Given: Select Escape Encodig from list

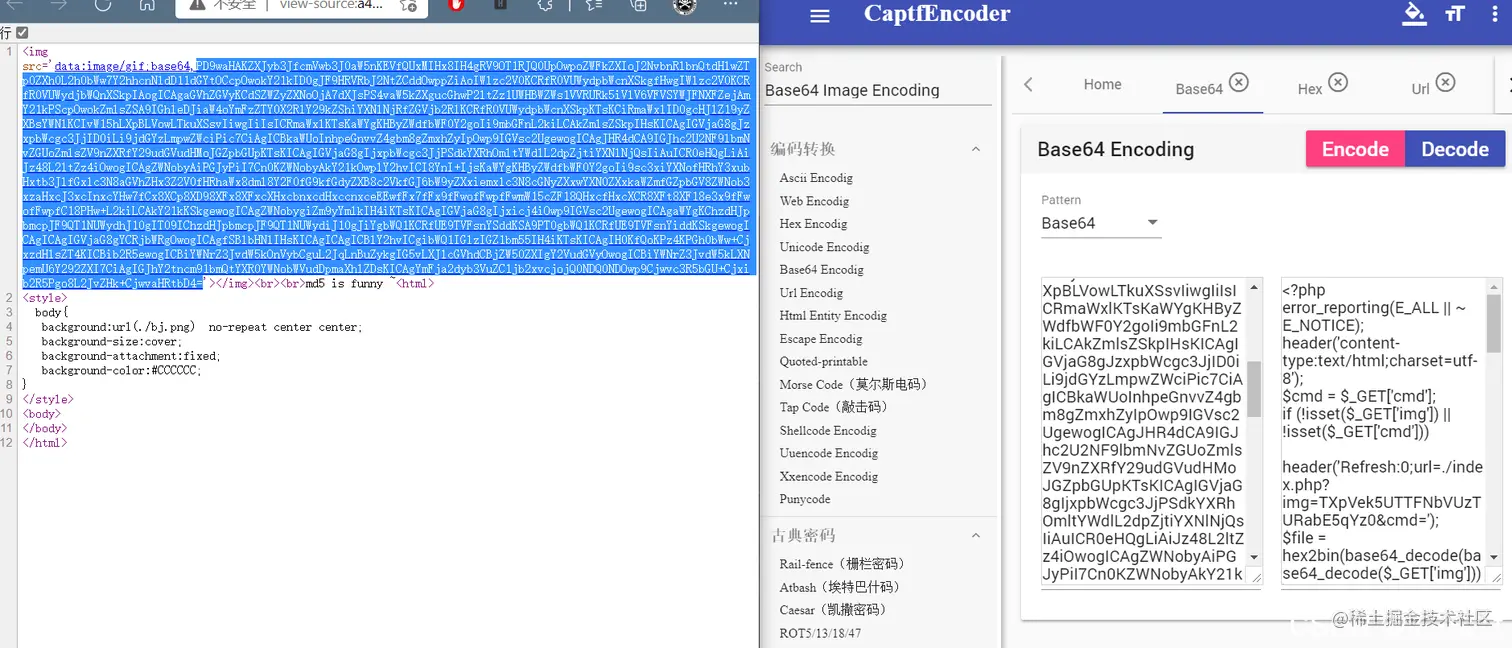Looking at the screenshot, I should 820,339.
